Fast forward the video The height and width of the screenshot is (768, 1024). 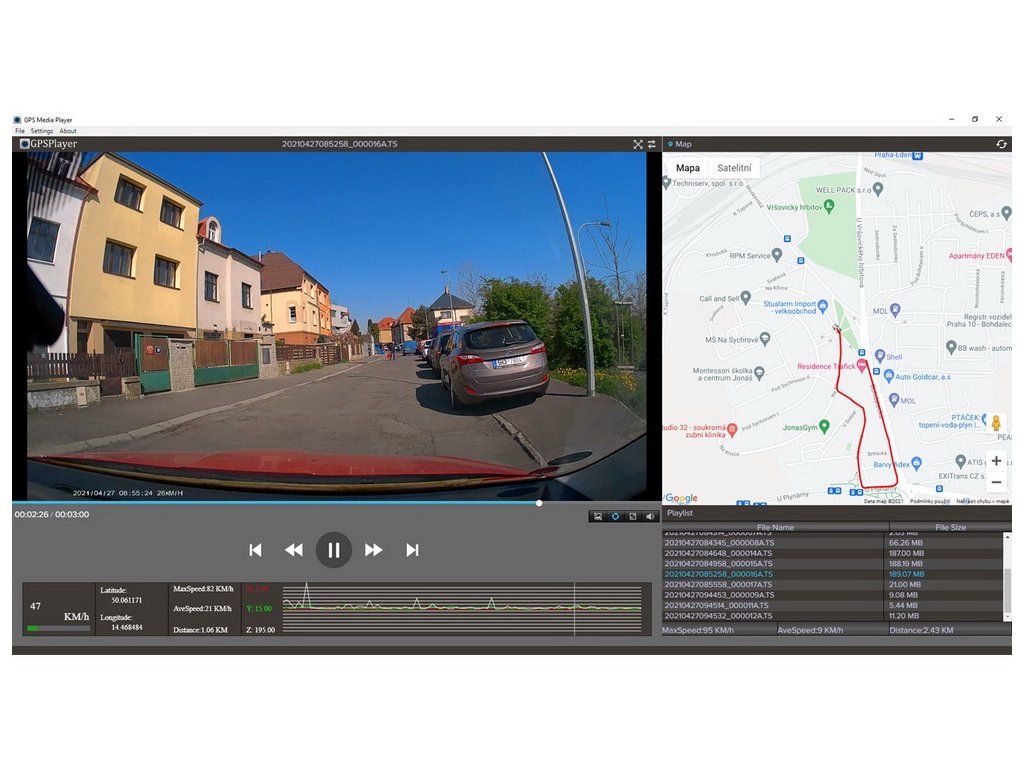coord(373,550)
